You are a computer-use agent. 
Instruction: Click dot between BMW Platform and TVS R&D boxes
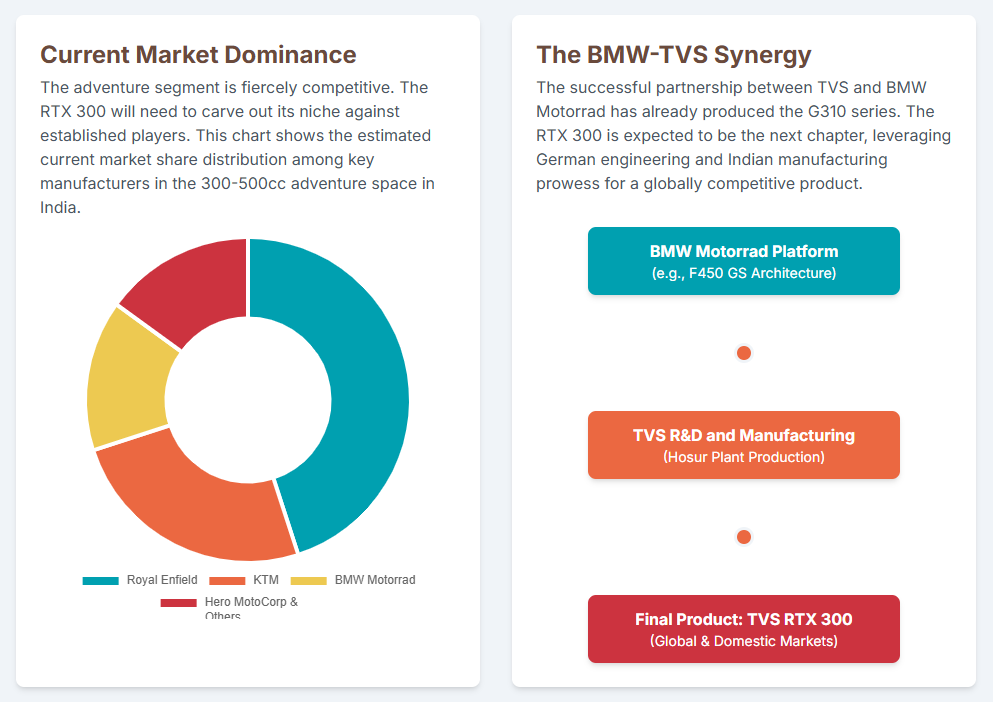pyautogui.click(x=743, y=353)
